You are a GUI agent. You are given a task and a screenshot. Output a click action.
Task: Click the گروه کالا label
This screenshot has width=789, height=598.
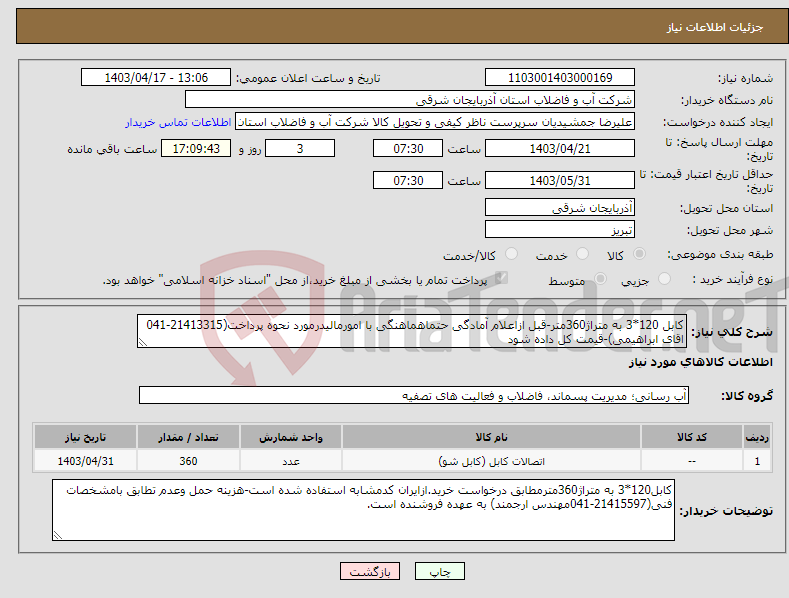click(747, 396)
